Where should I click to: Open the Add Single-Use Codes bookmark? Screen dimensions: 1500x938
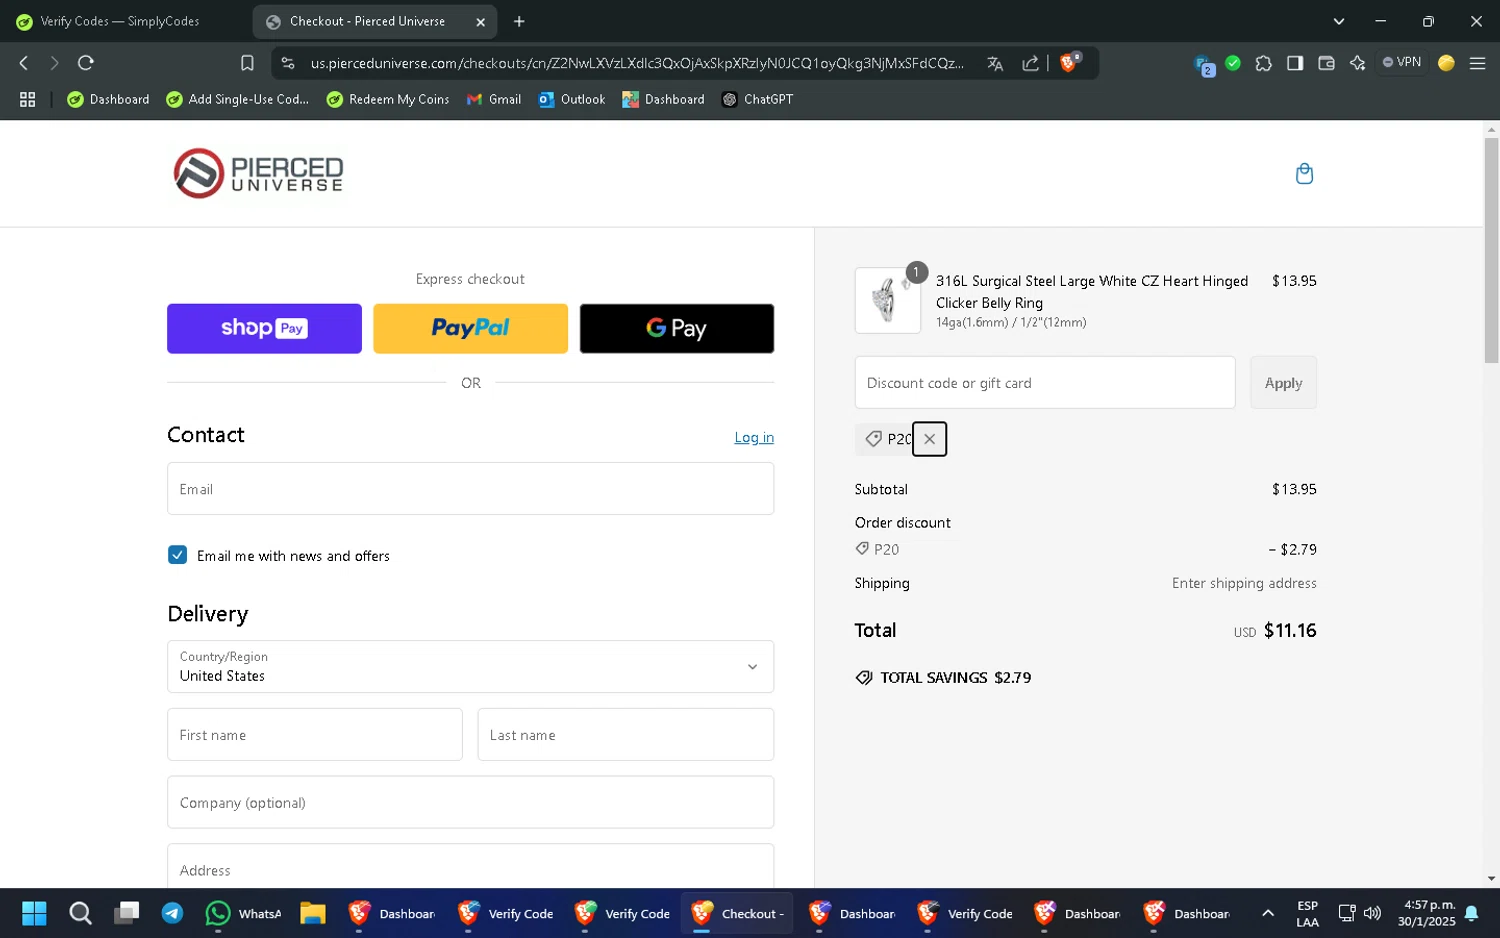click(238, 99)
